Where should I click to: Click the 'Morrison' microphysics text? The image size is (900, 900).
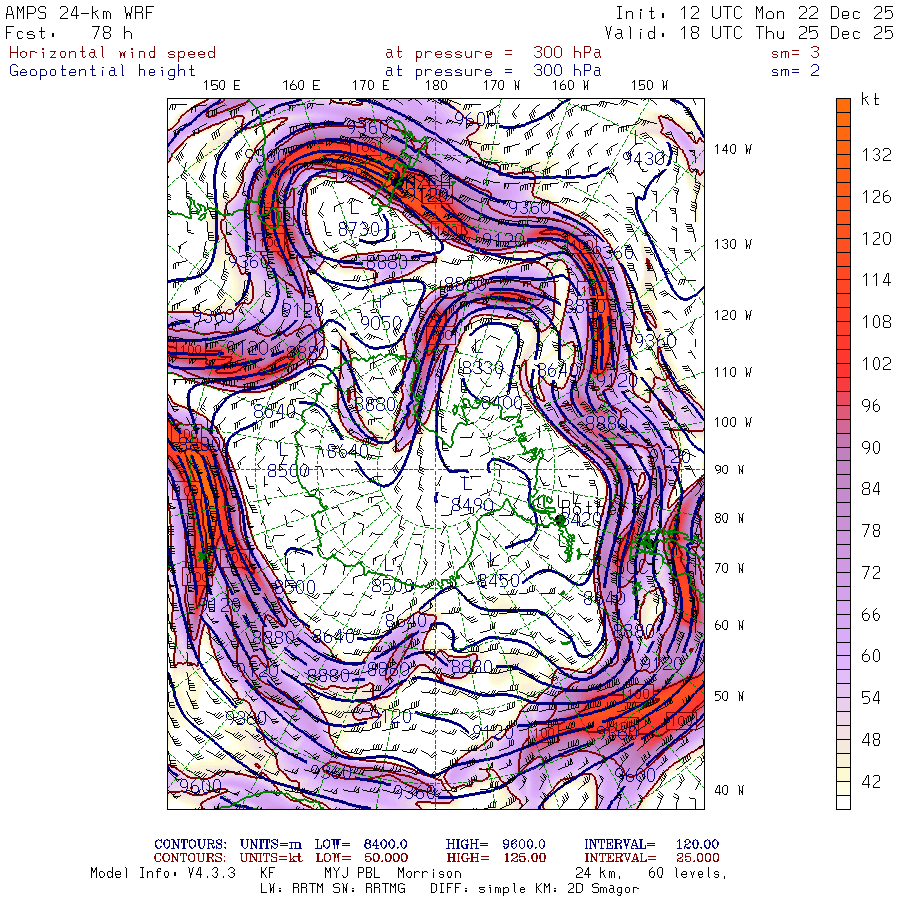click(429, 873)
